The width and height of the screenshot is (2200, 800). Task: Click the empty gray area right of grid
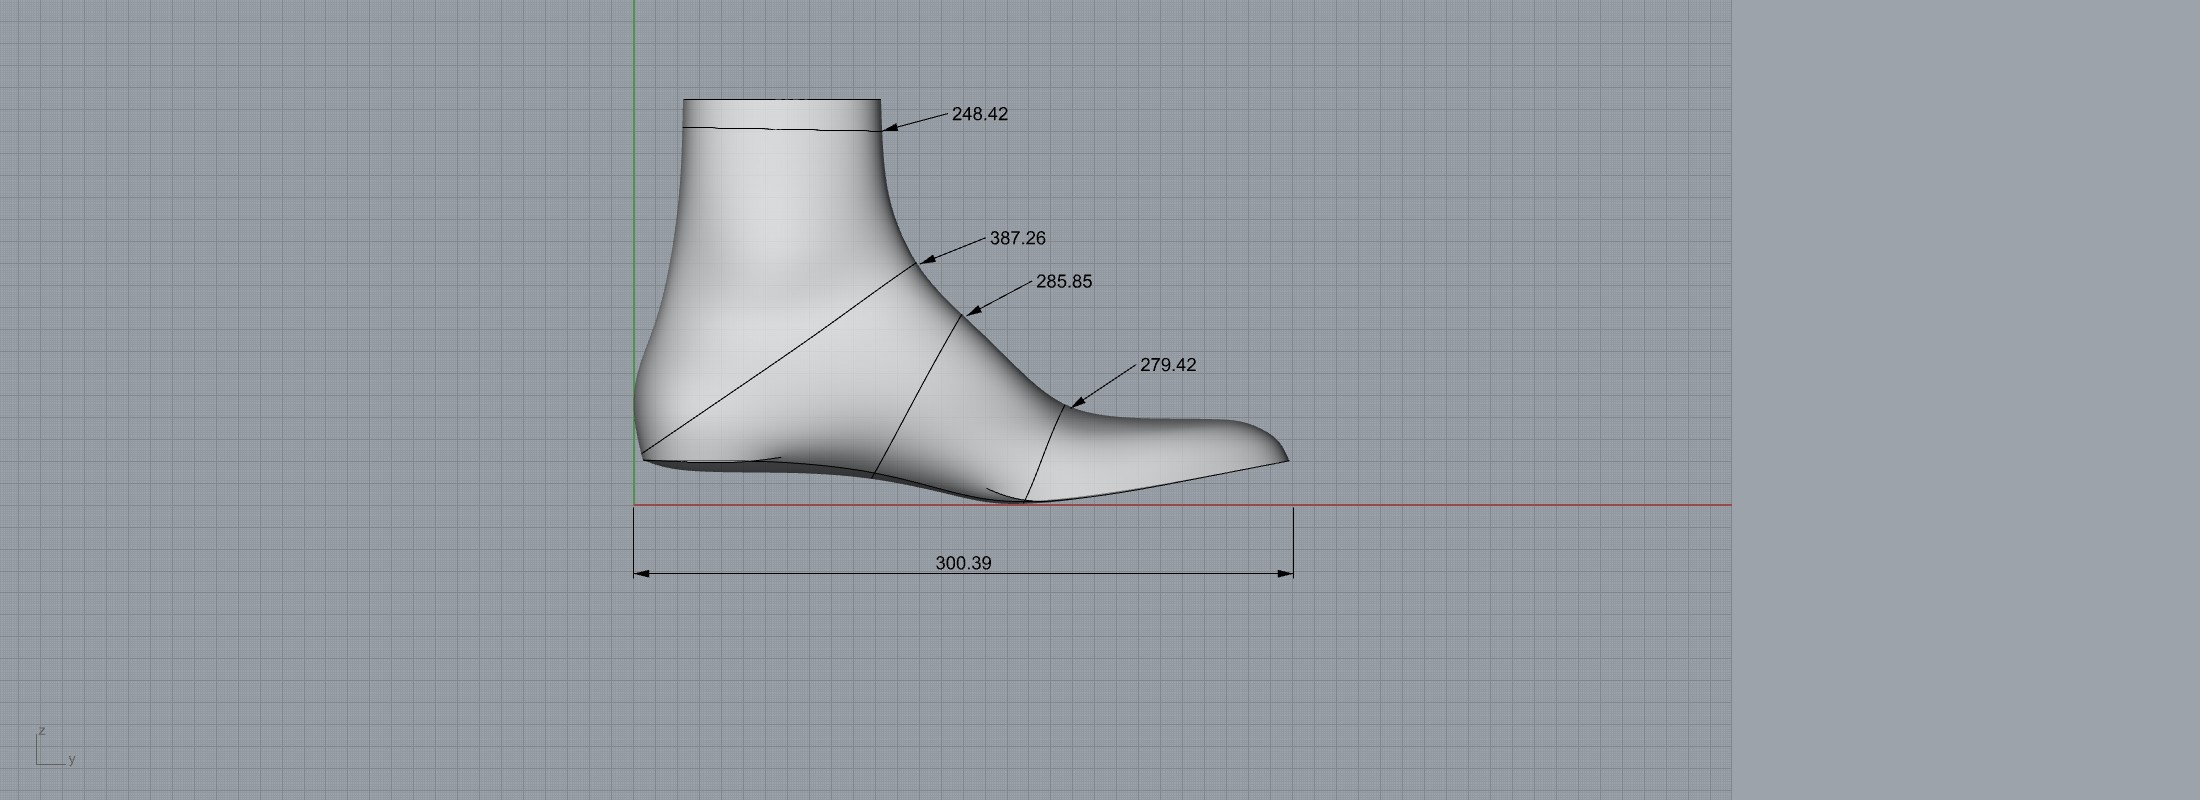click(x=1960, y=400)
